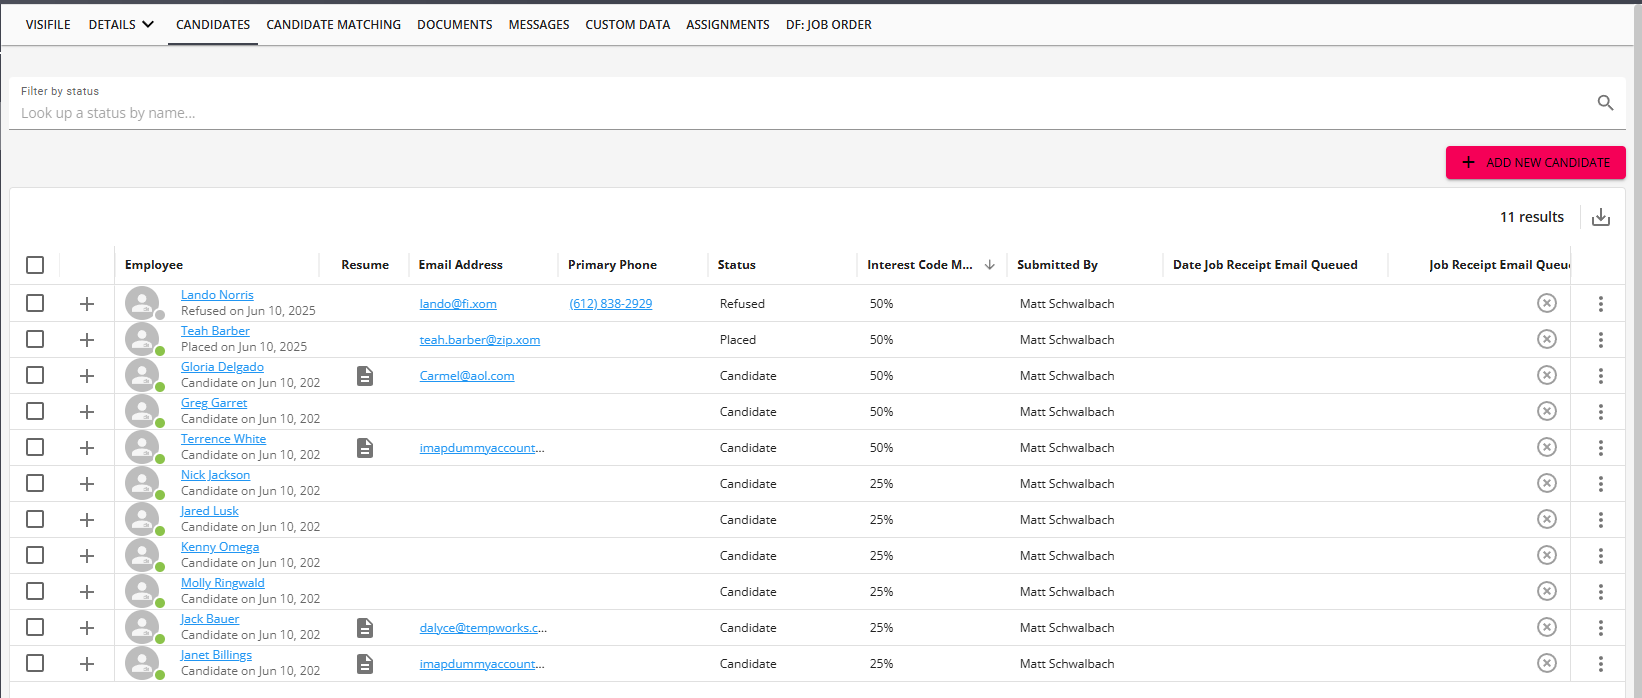Open email link lando@fi.xom
The image size is (1642, 698).
(x=458, y=304)
